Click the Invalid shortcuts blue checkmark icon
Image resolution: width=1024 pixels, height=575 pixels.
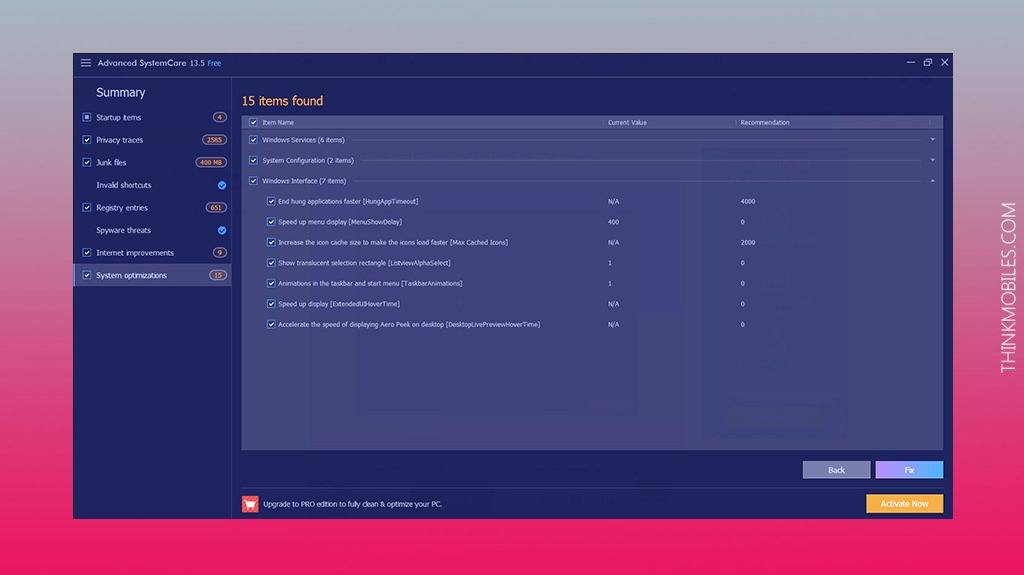pyautogui.click(x=222, y=186)
